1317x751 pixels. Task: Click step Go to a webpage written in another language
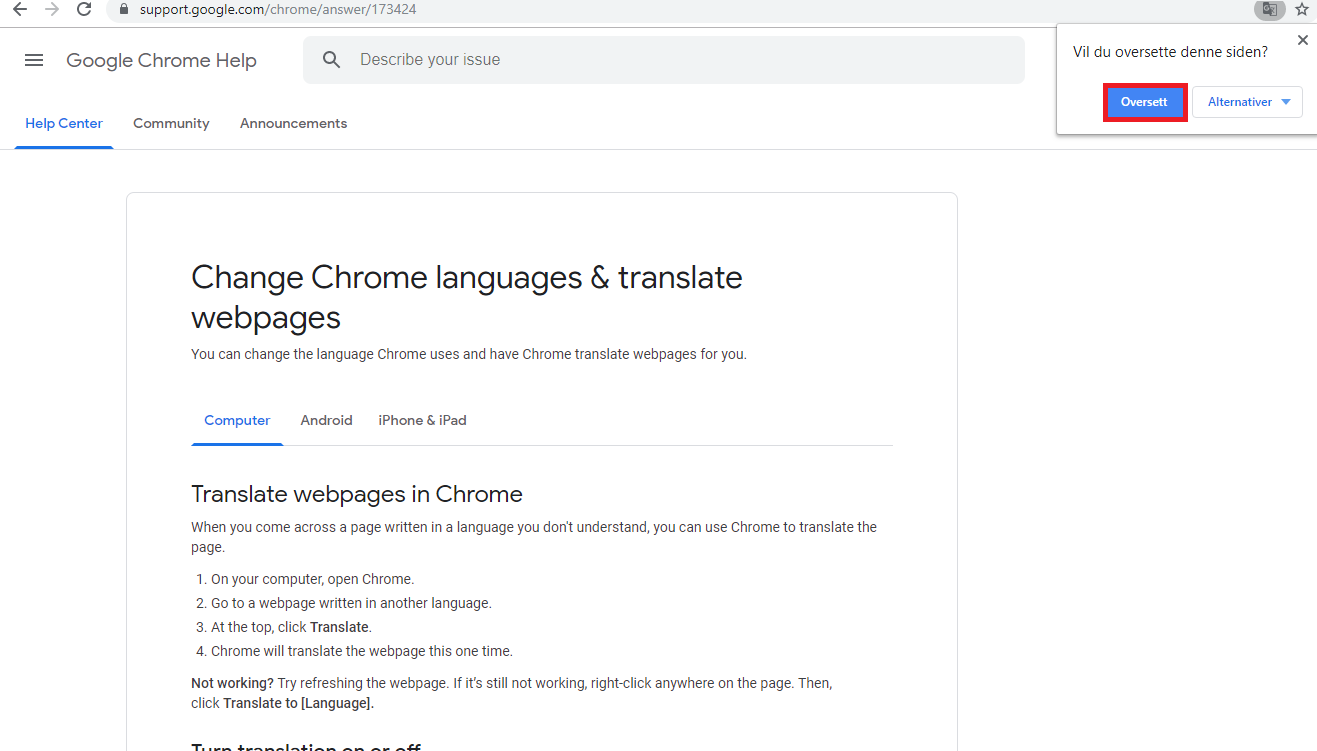[x=351, y=603]
